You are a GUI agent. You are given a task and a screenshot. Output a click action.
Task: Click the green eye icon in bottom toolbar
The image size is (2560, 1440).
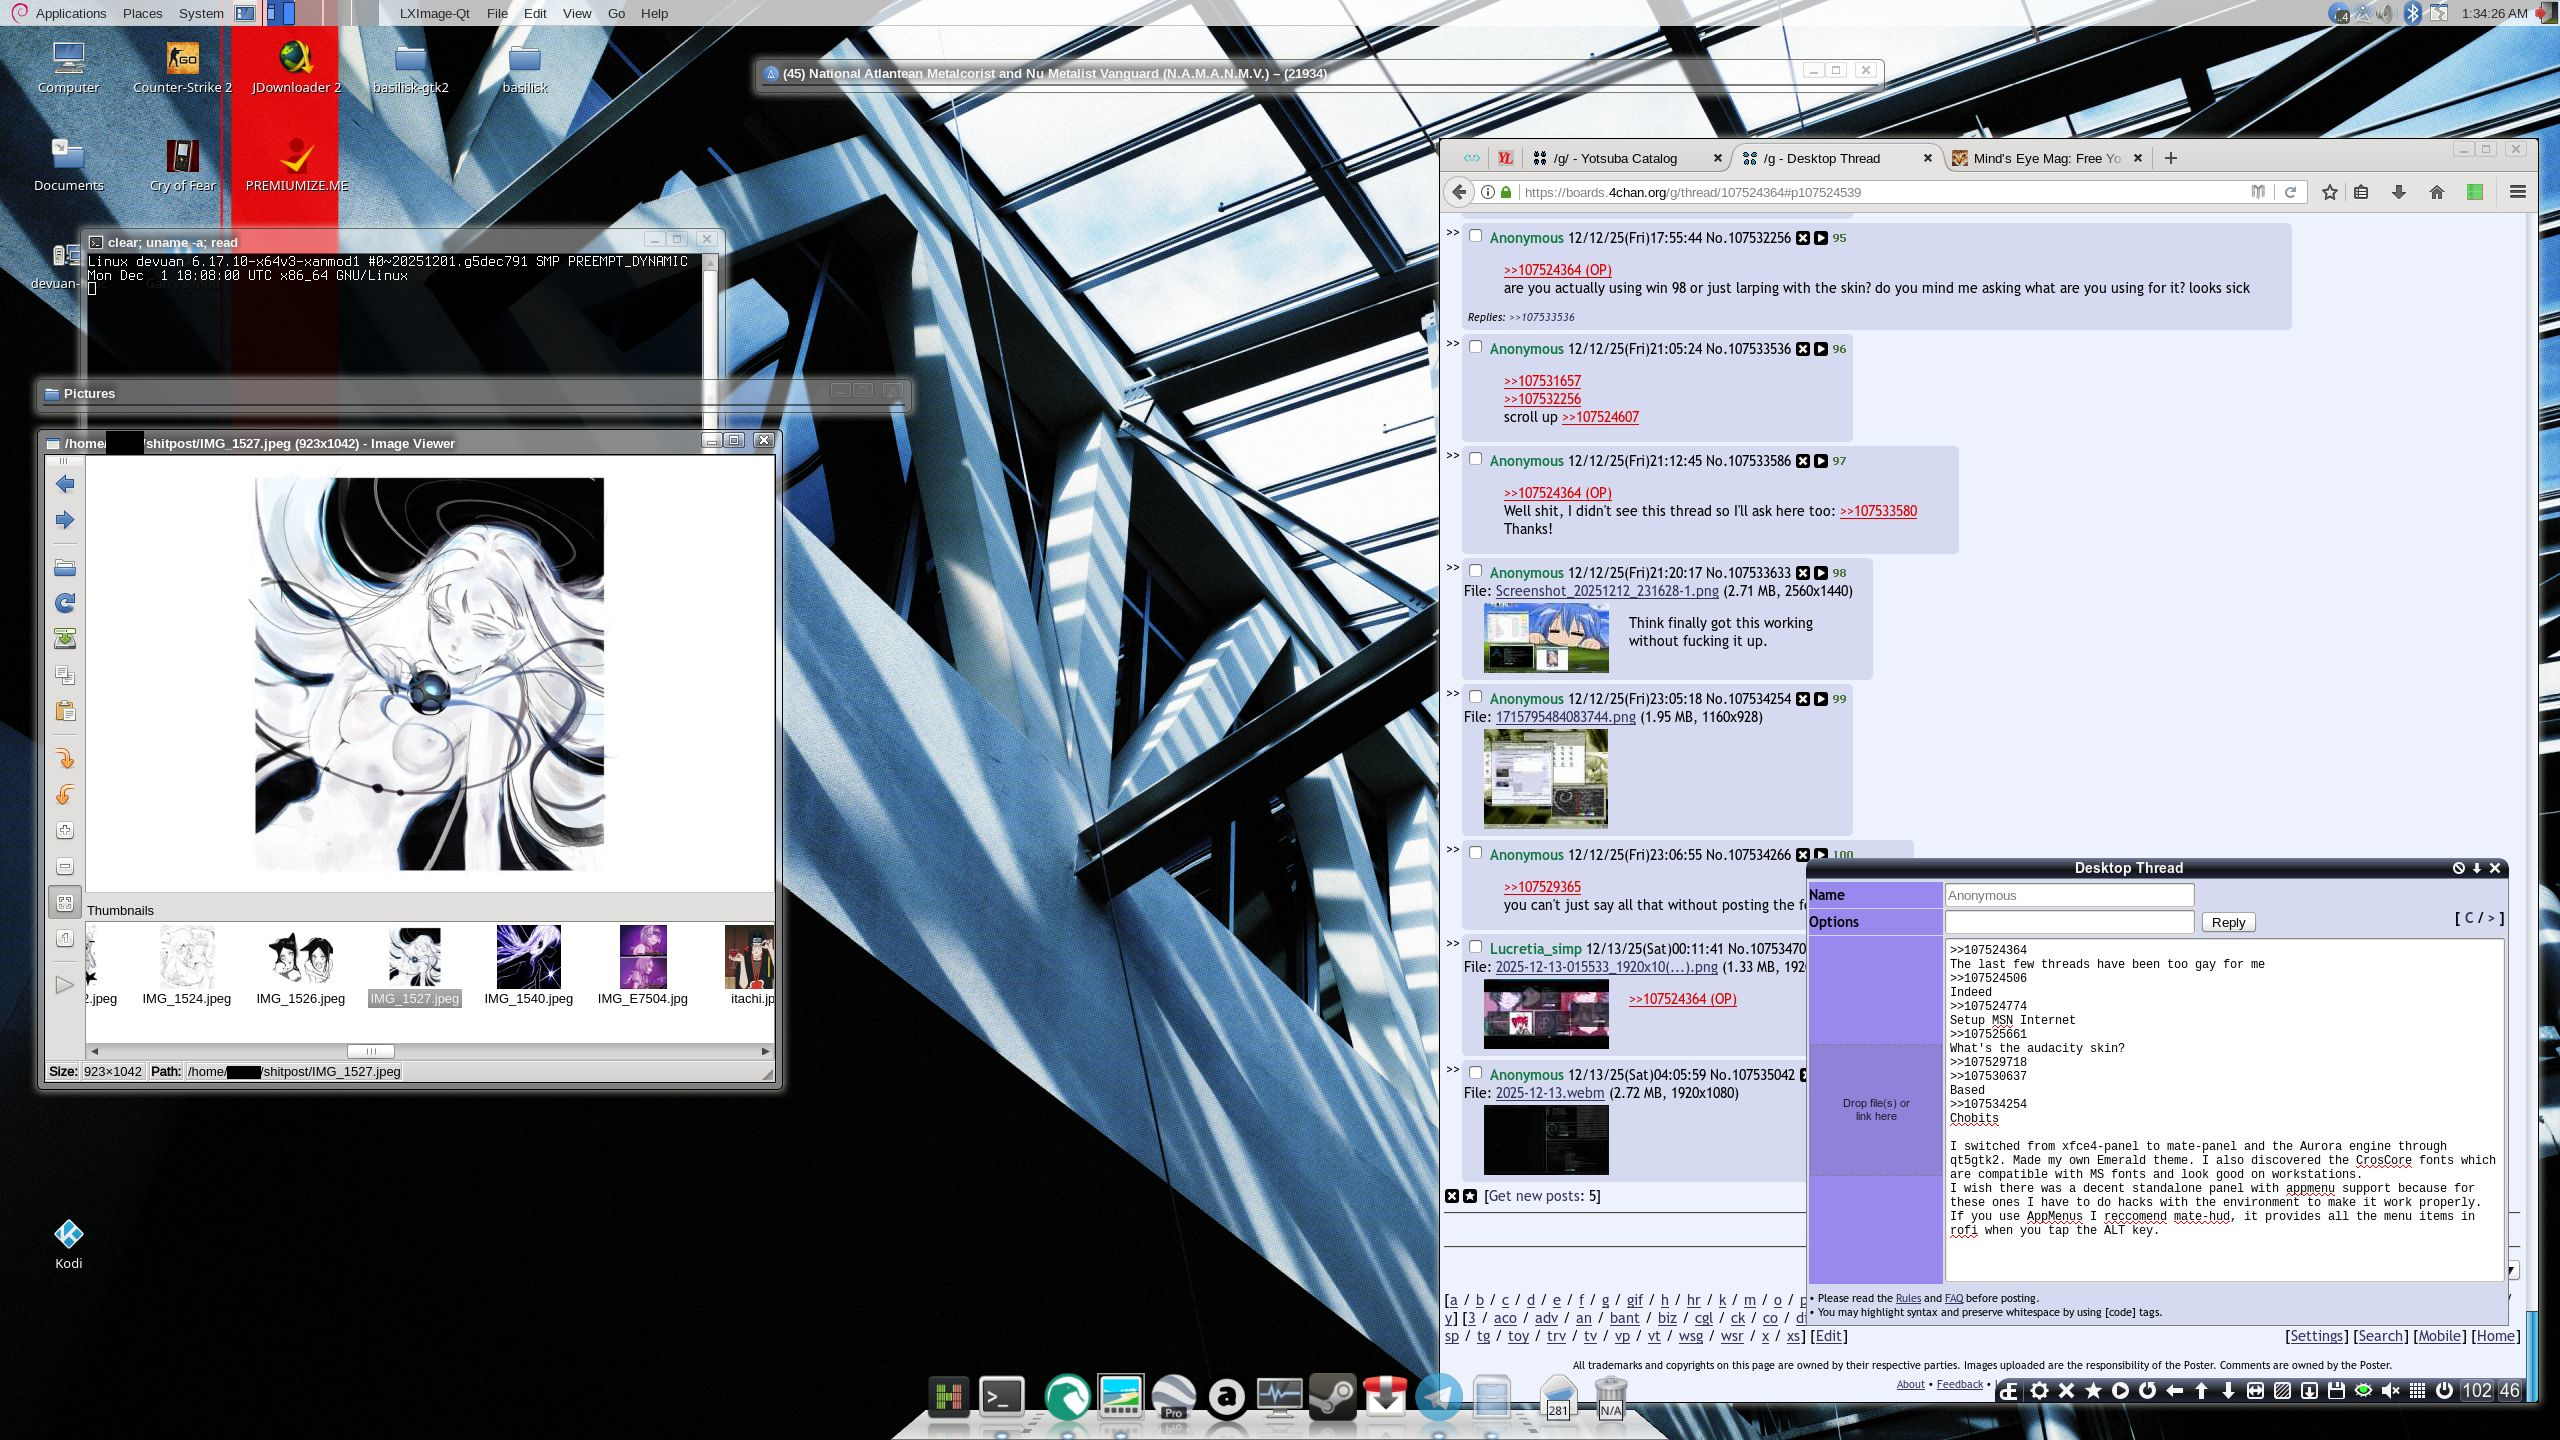pos(2363,1391)
